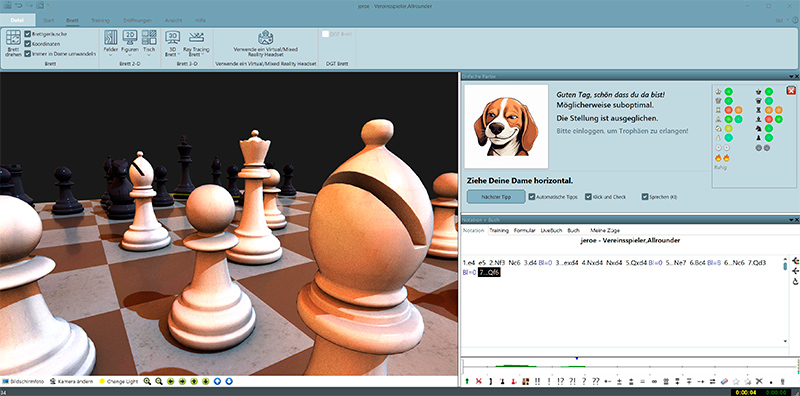
Task: Toggle 'Immer in Dame umwandeln' checkbox
Action: (28, 53)
